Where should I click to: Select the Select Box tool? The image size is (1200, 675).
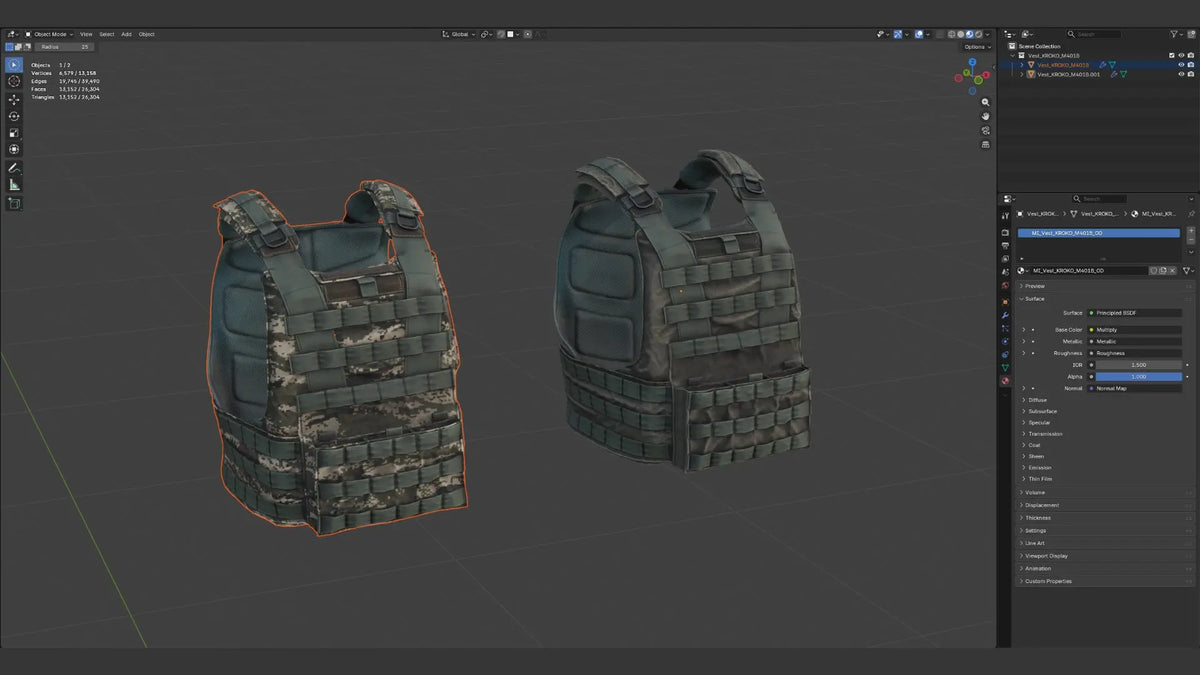click(x=14, y=65)
